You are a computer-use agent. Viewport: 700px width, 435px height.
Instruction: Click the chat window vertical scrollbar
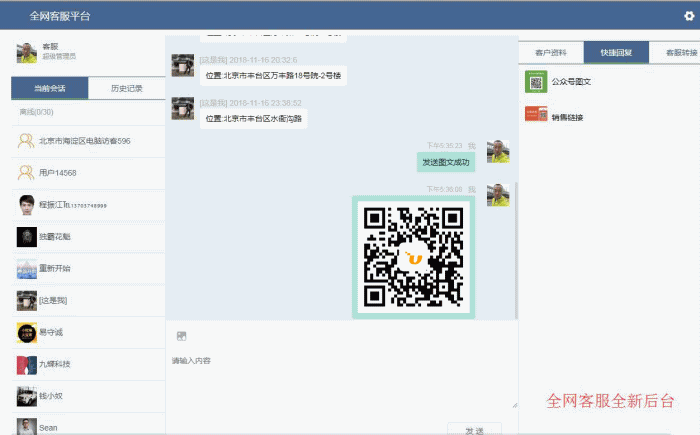pos(516,250)
